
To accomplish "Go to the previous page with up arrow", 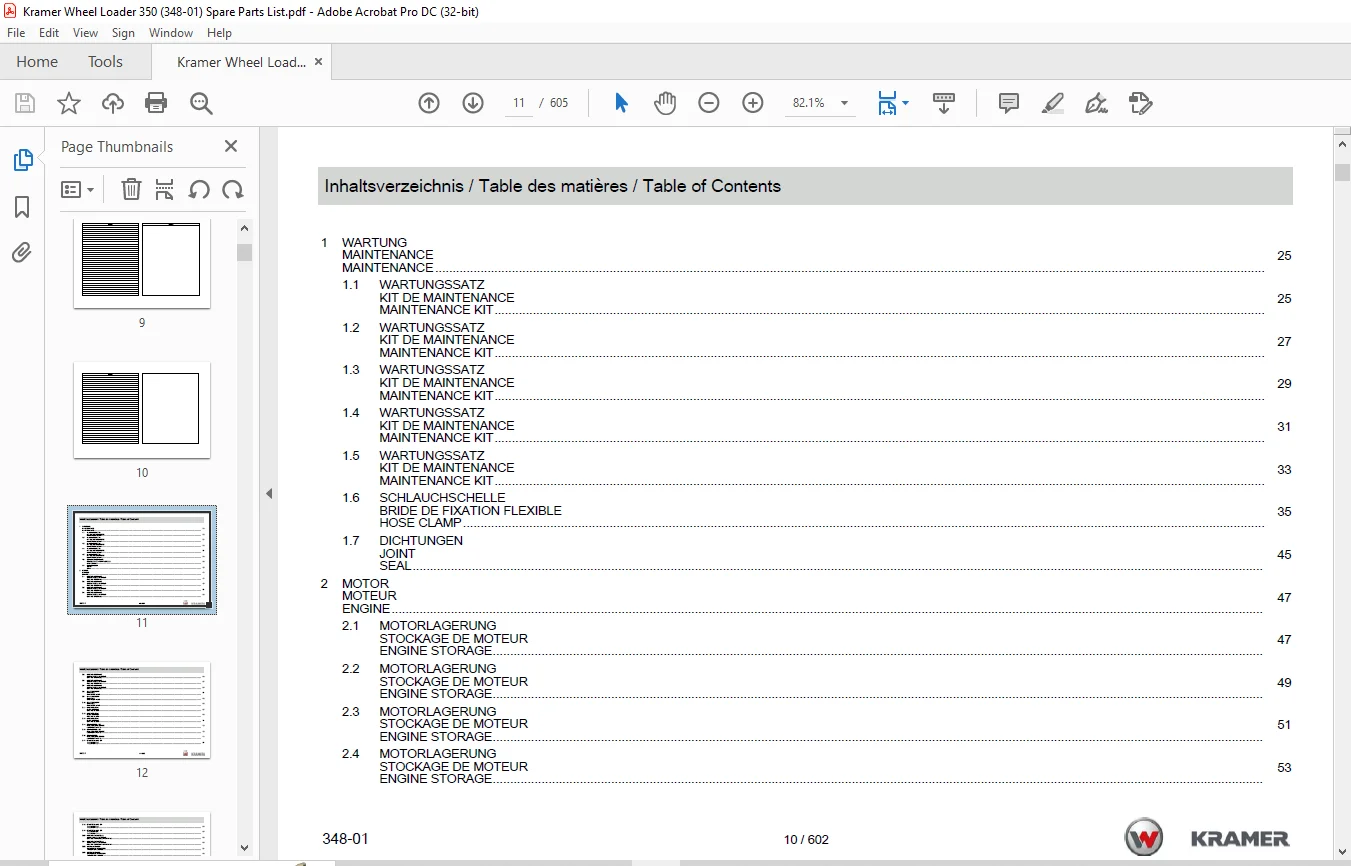I will pos(429,103).
